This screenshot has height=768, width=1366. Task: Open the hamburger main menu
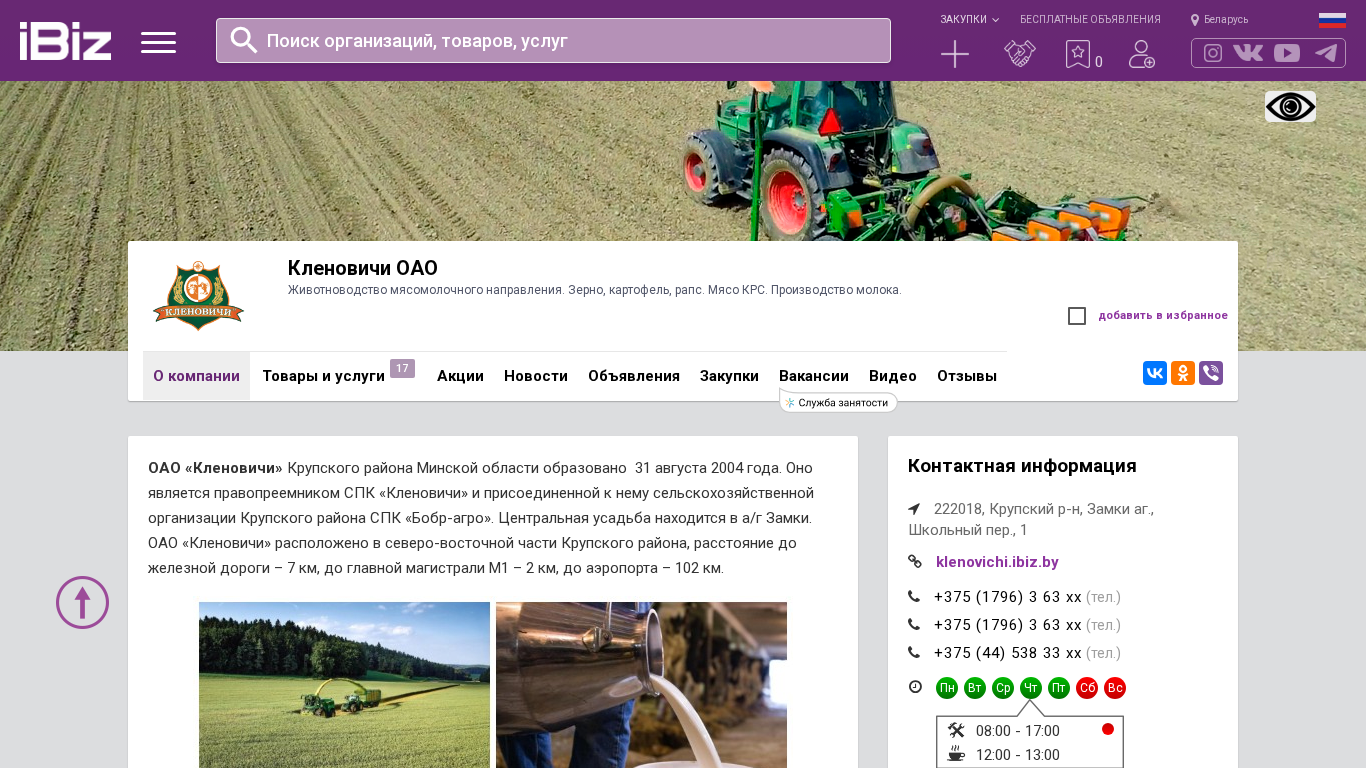[158, 42]
